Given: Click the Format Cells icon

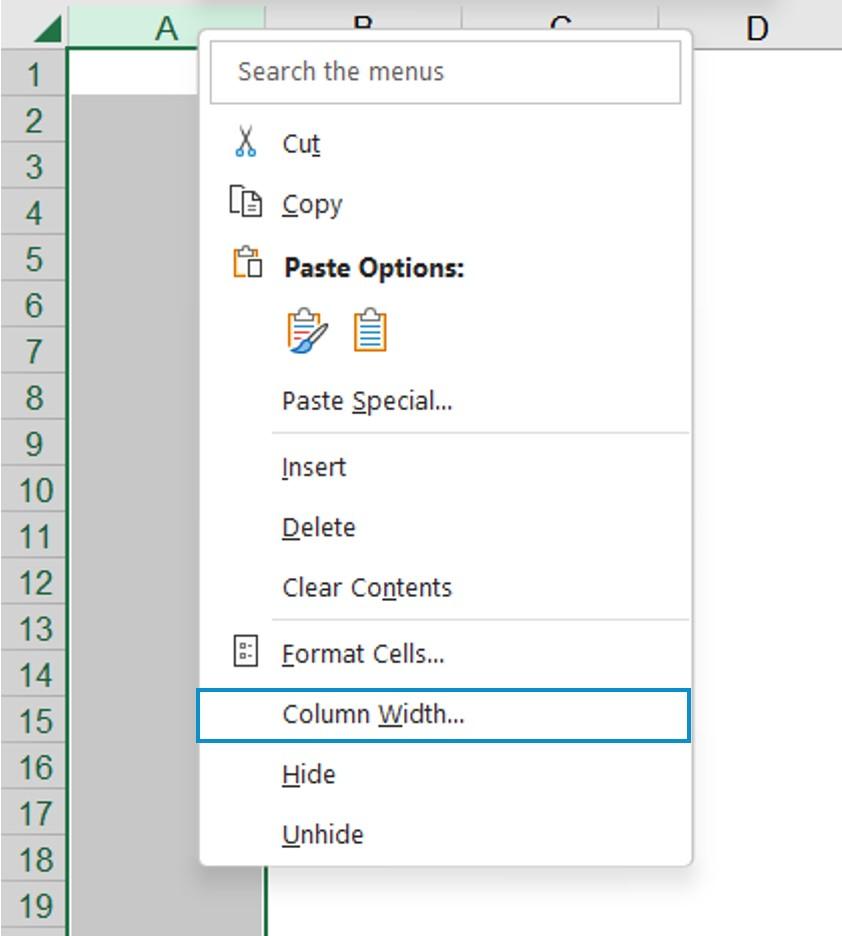Looking at the screenshot, I should 245,650.
